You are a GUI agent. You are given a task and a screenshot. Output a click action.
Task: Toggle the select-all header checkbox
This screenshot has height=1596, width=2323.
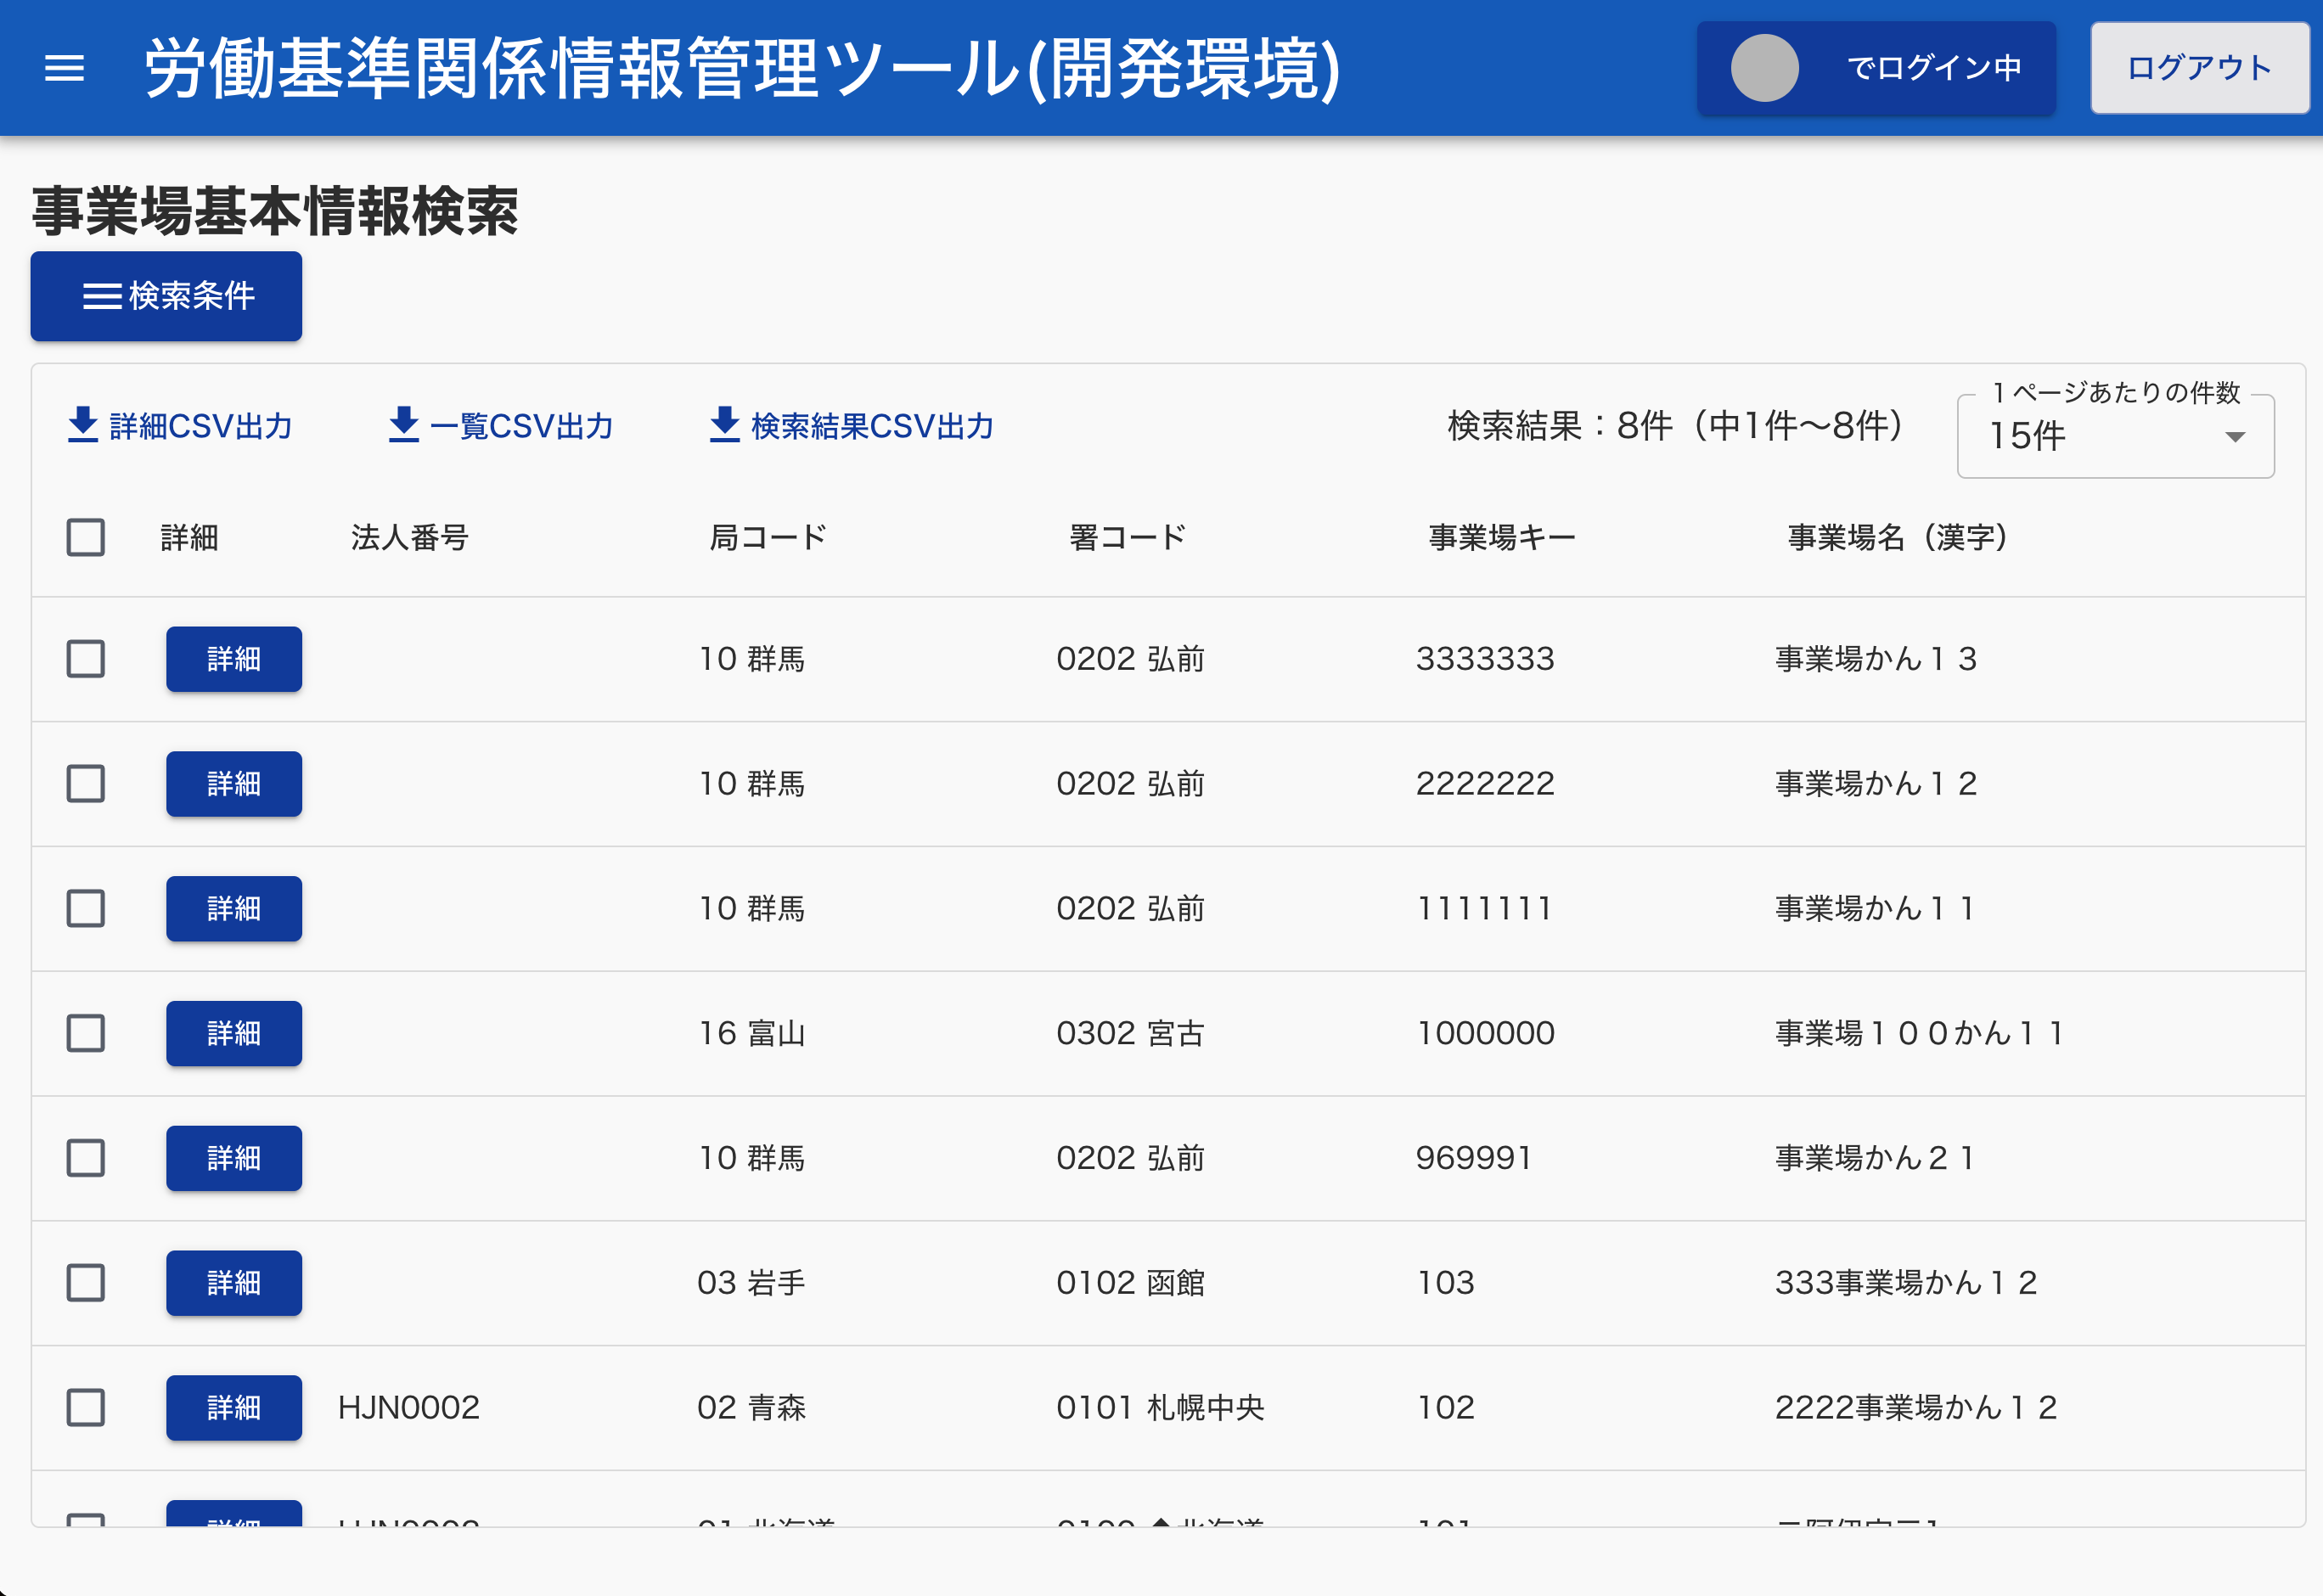(x=86, y=538)
